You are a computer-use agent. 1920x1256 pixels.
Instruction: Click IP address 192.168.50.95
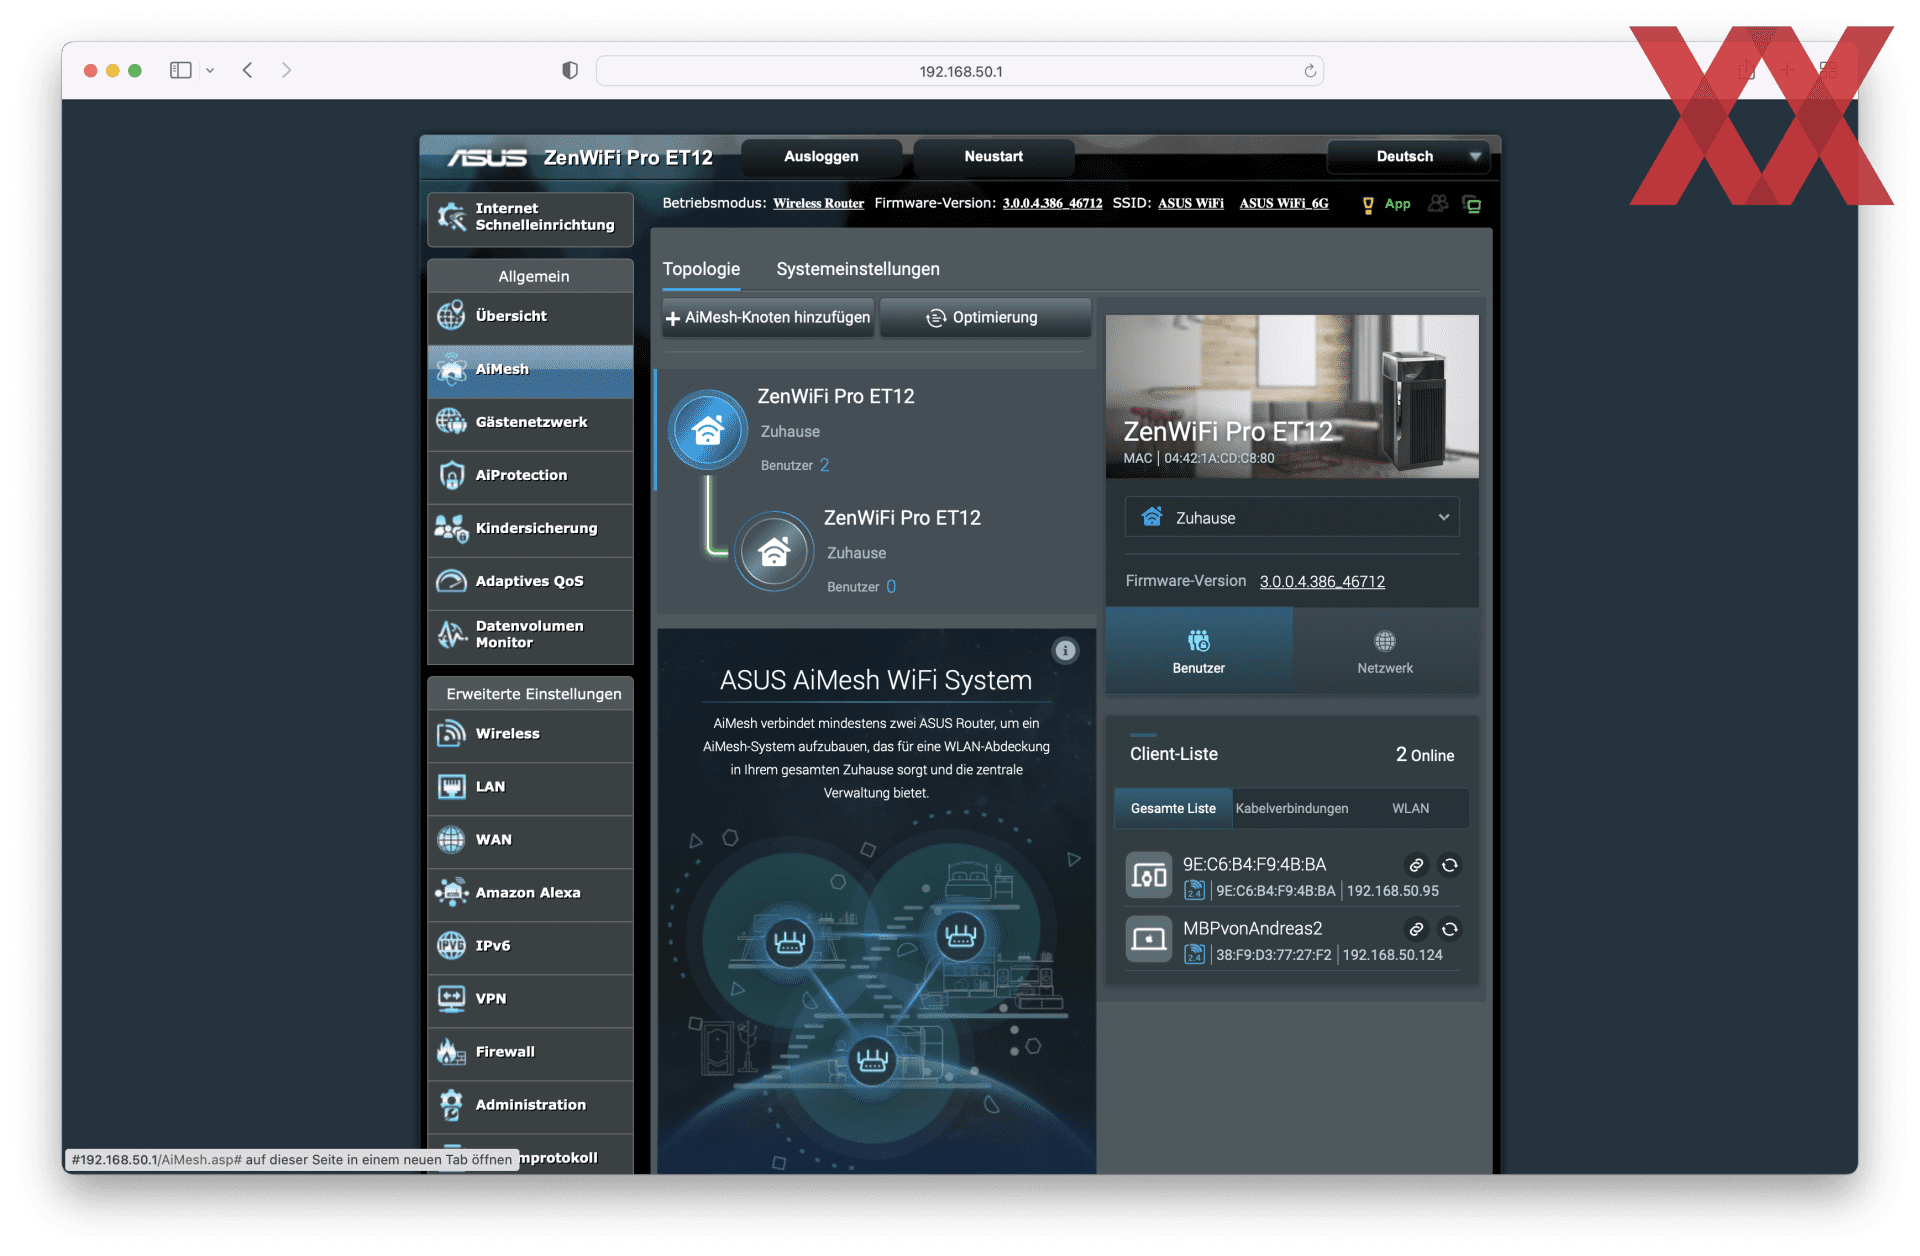click(1392, 892)
